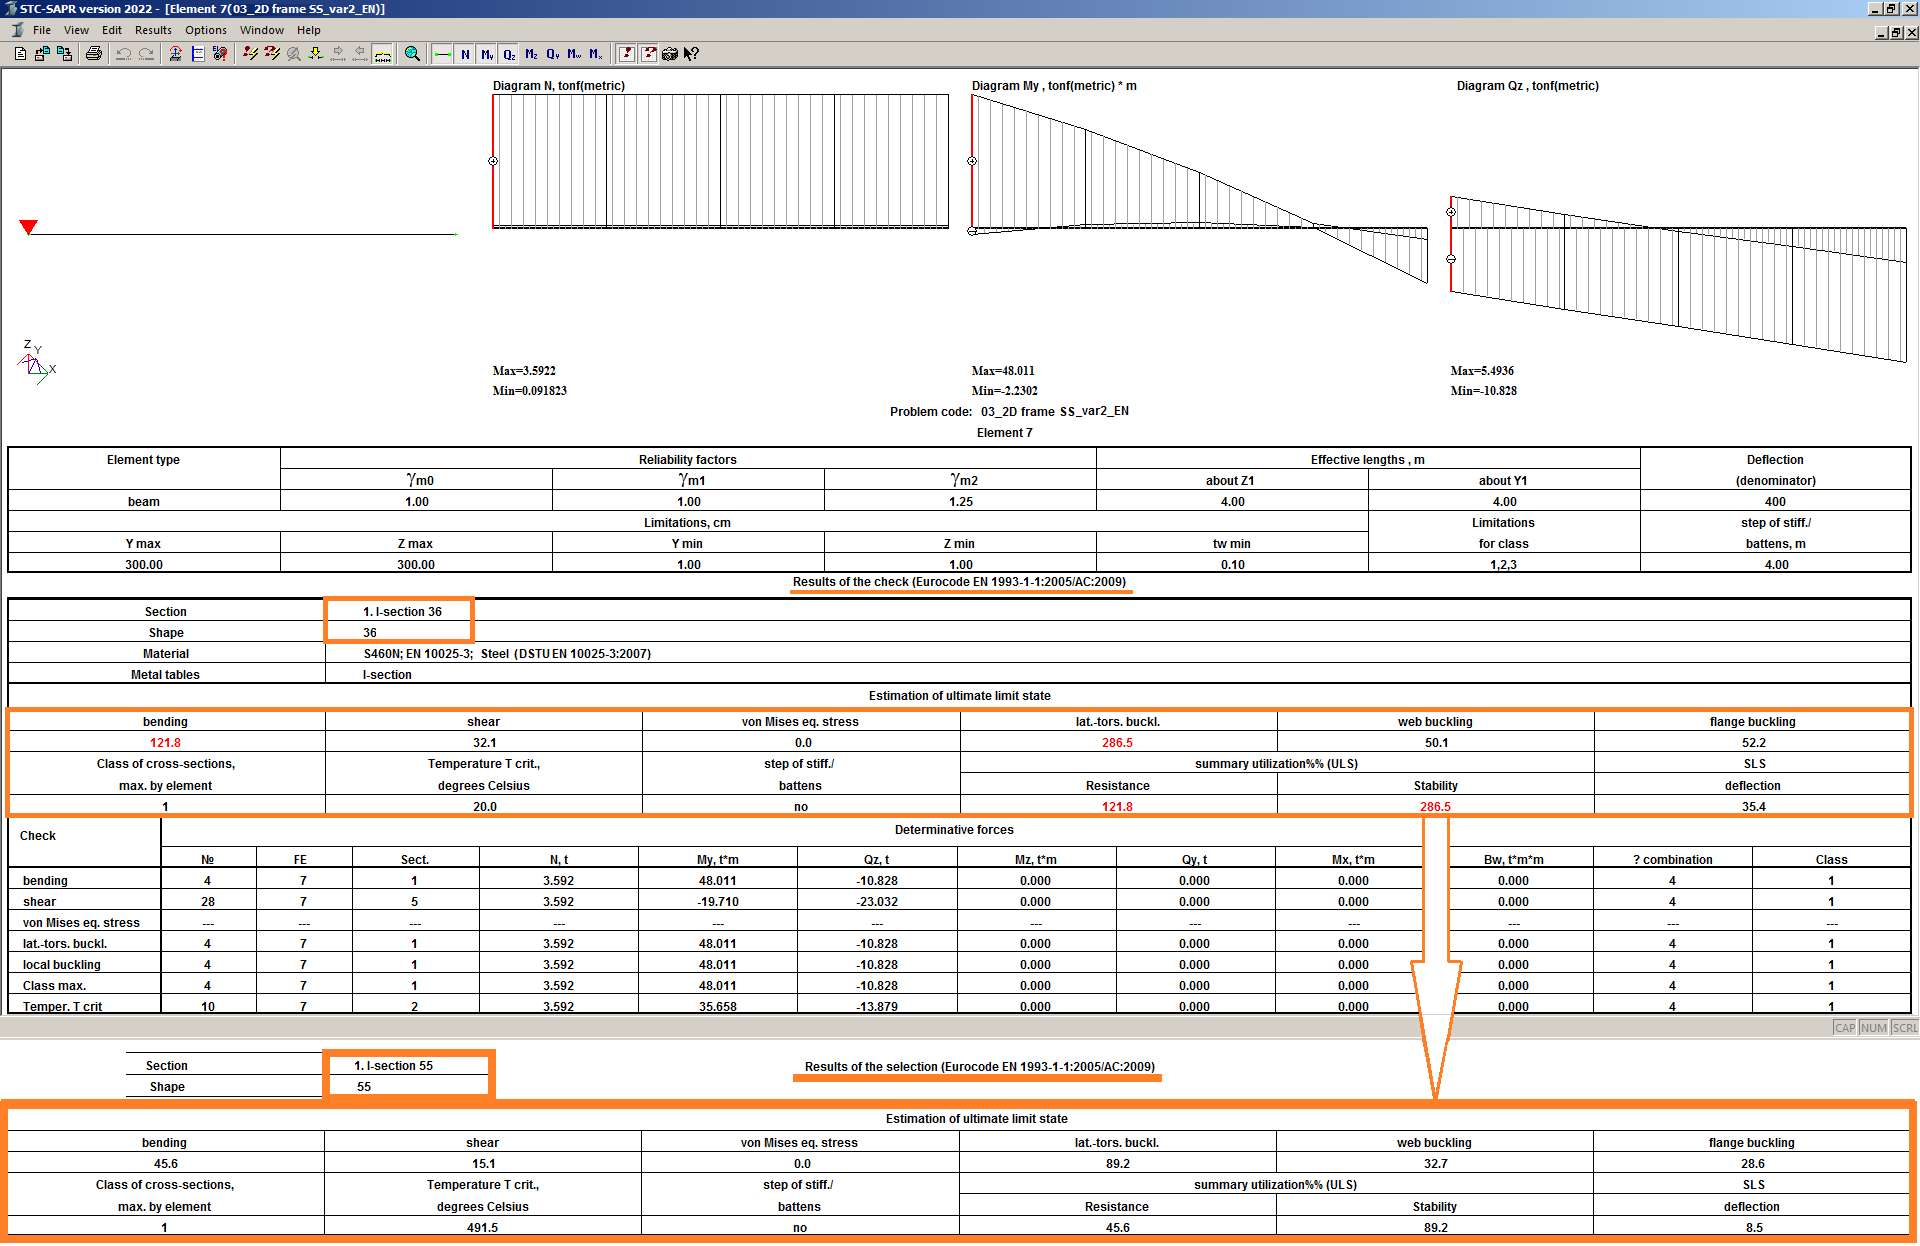Open the File menu
This screenshot has width=1920, height=1246.
(x=41, y=30)
